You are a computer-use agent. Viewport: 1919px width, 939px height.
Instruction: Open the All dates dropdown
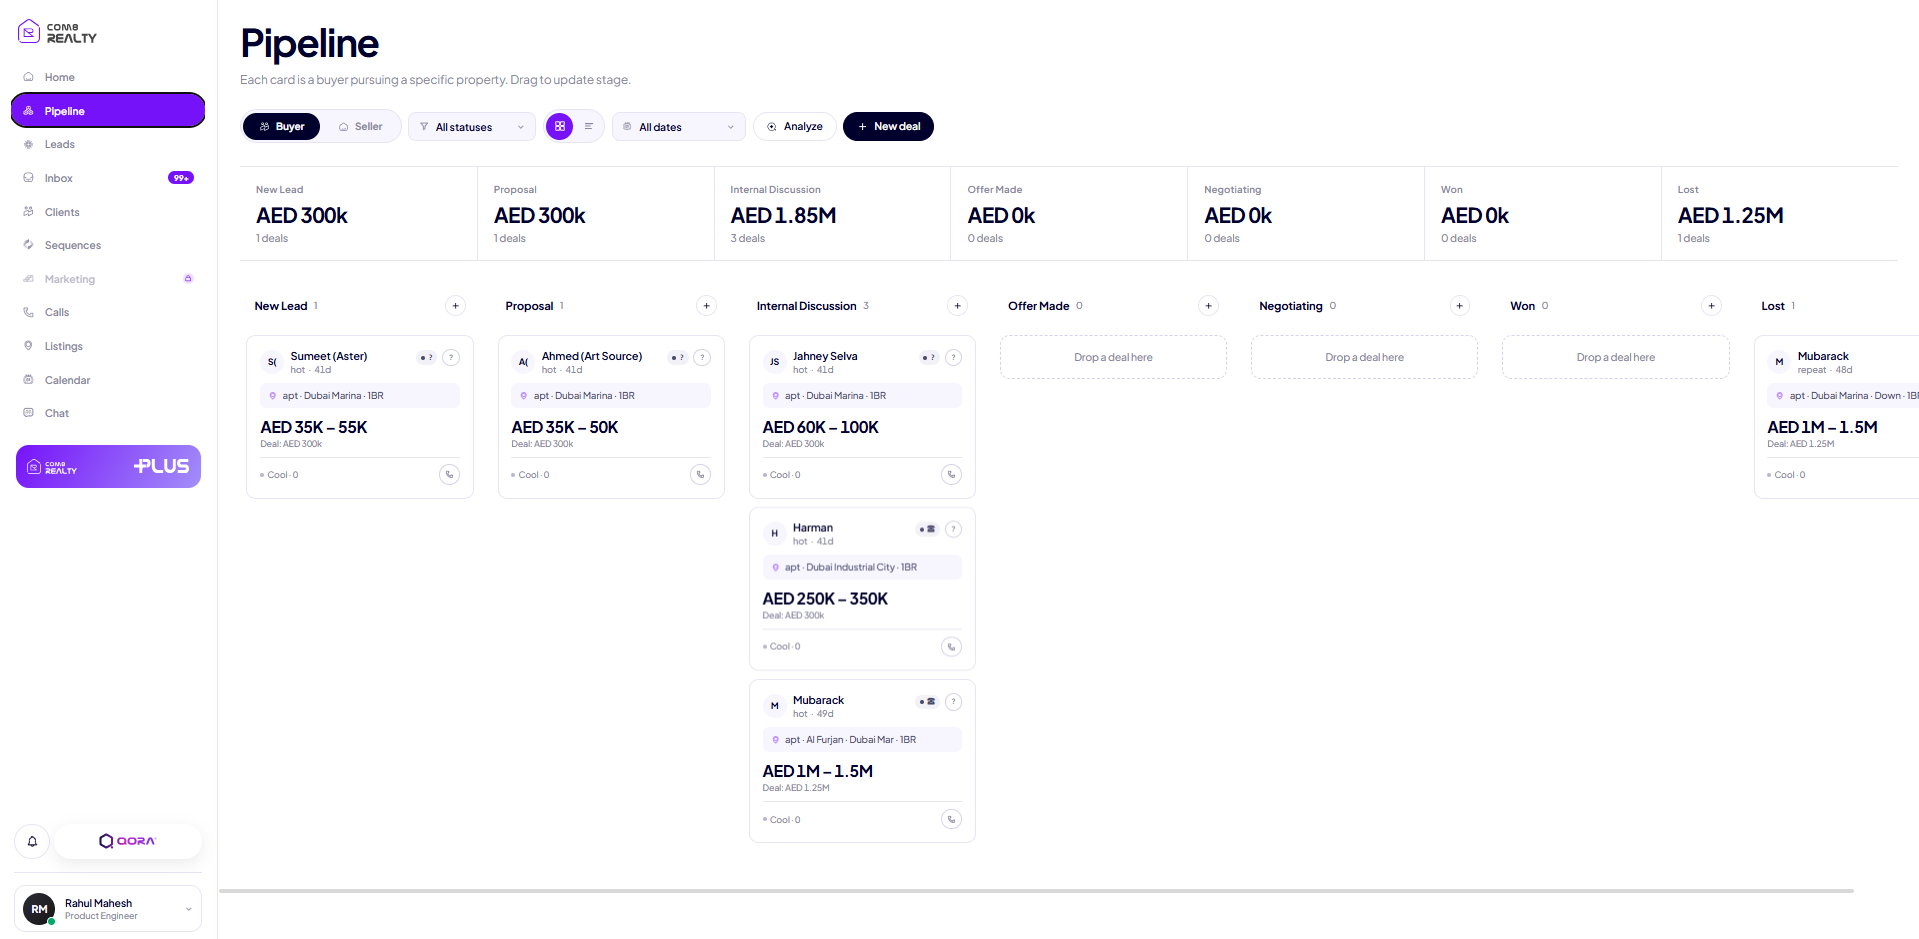679,127
